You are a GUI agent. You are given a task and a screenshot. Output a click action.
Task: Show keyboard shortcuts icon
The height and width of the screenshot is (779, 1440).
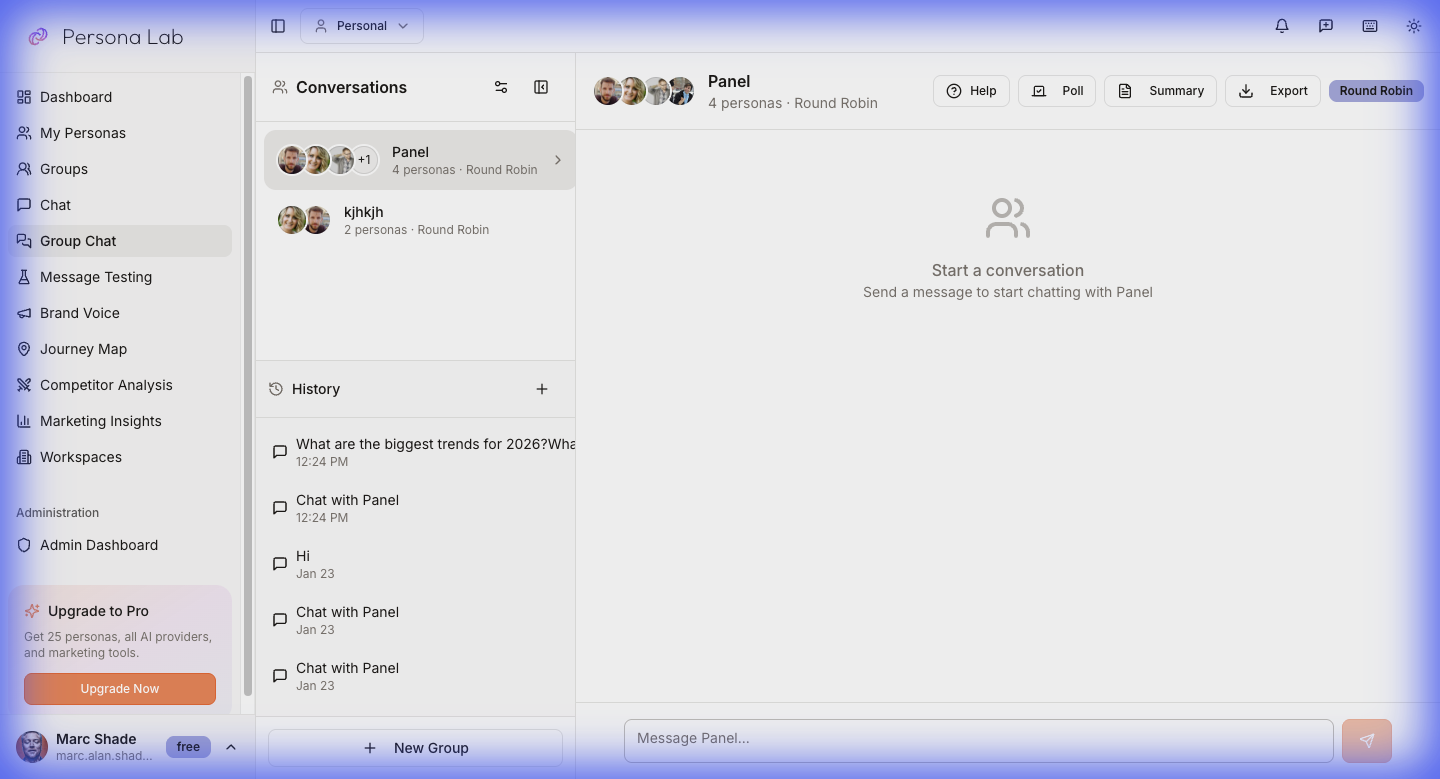coord(1370,26)
